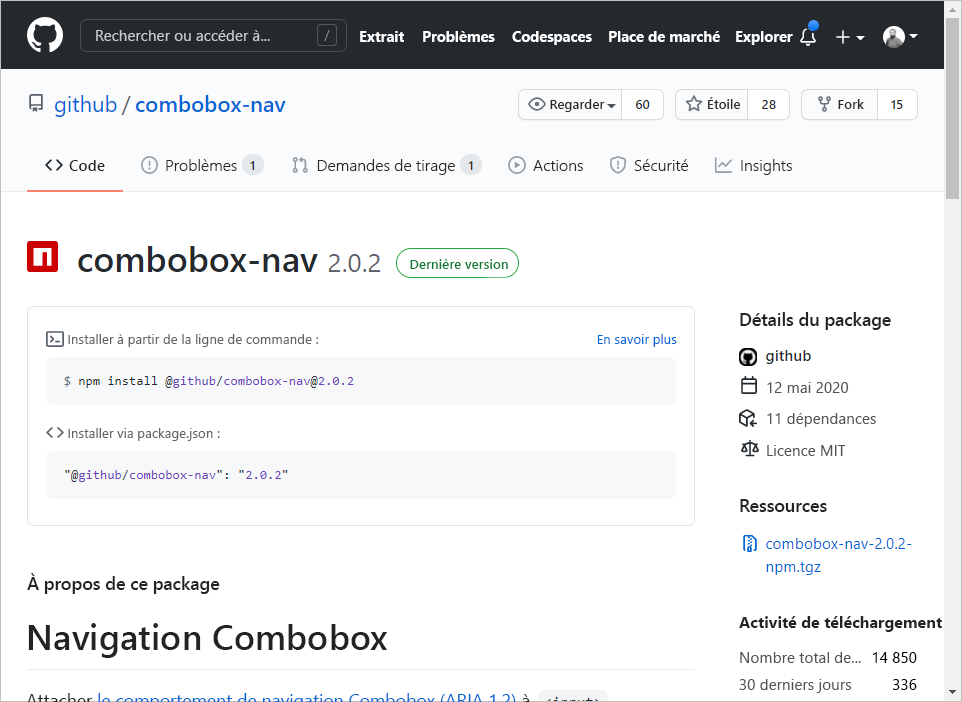The image size is (962, 702).
Task: Click the GitHub Octocat logo
Action: (x=44, y=36)
